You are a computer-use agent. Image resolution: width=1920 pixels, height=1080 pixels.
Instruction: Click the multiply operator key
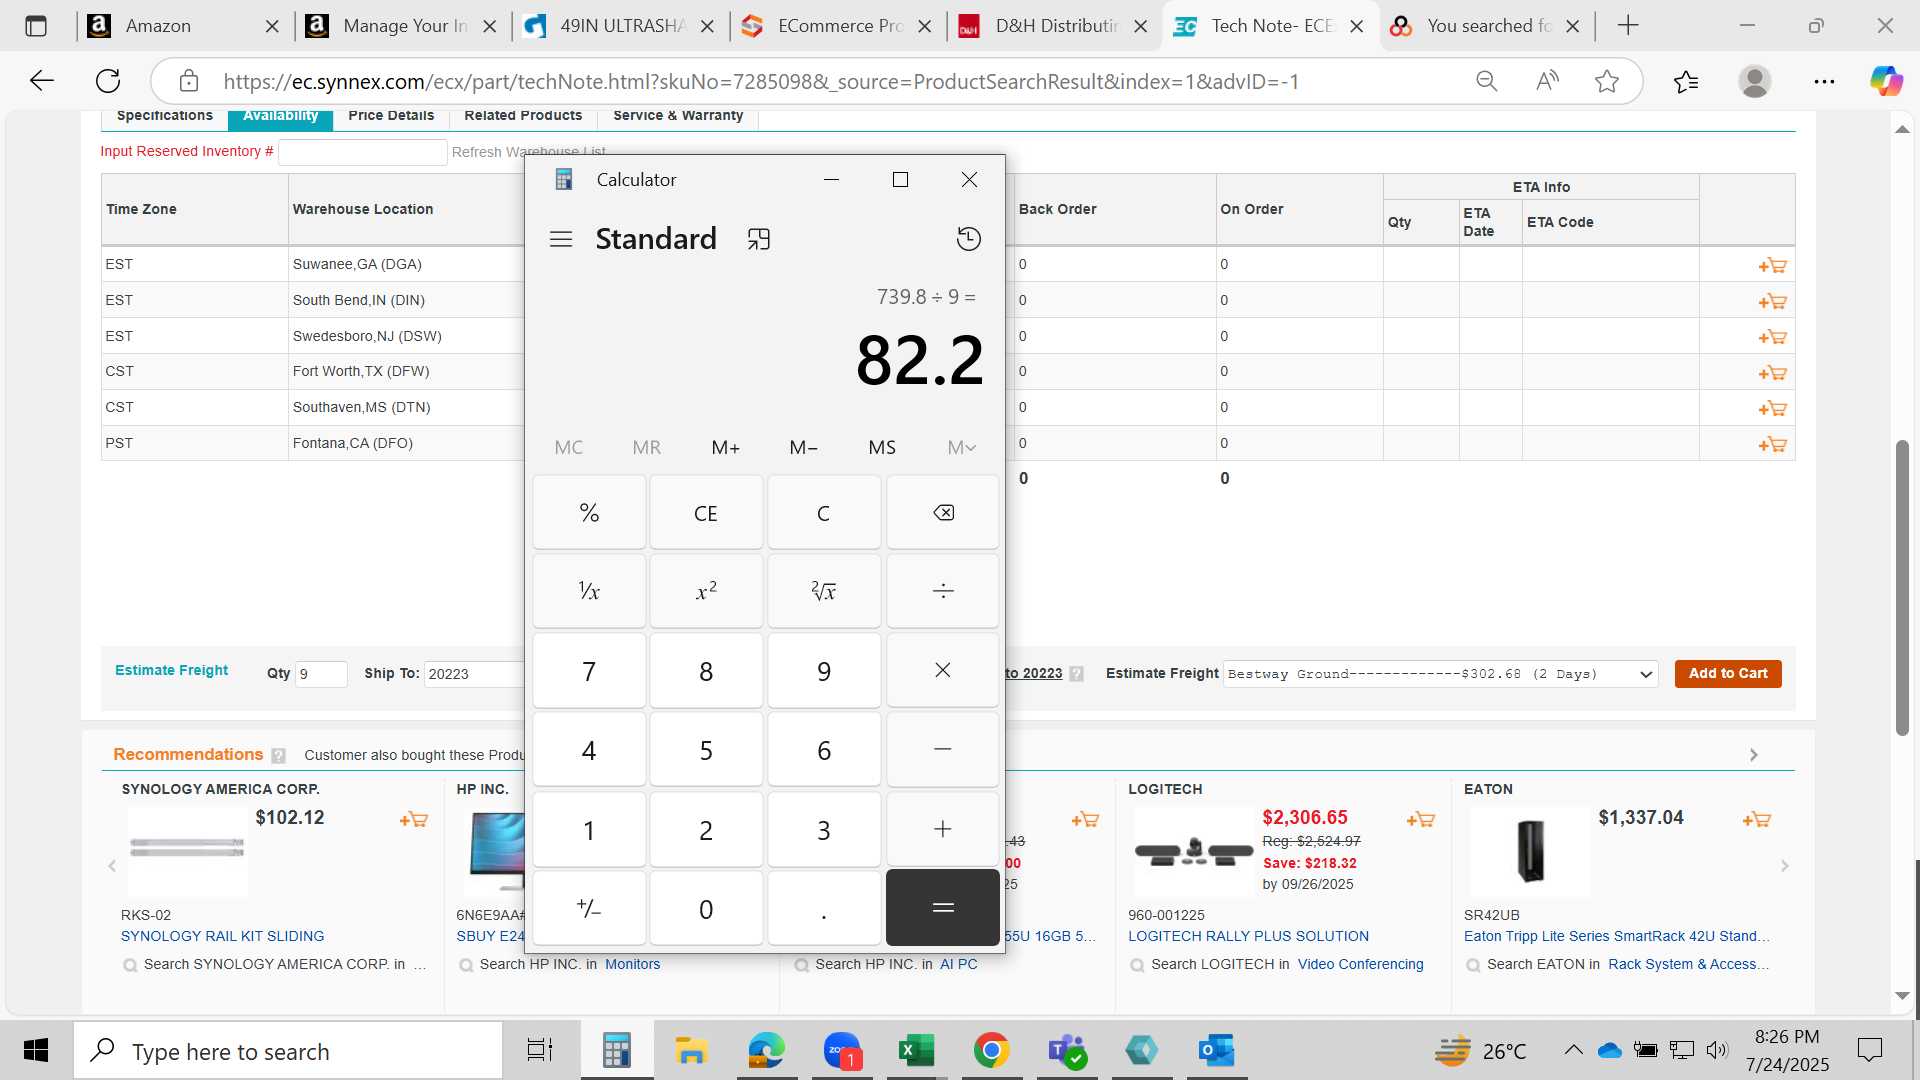tap(942, 671)
